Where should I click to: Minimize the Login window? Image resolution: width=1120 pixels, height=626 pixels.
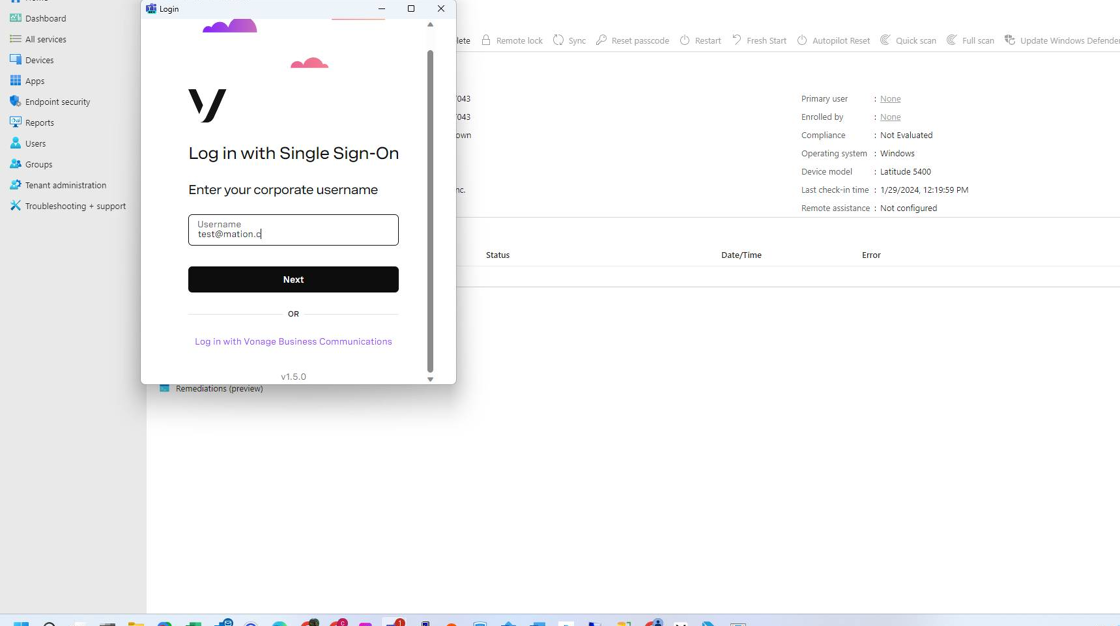pyautogui.click(x=381, y=9)
